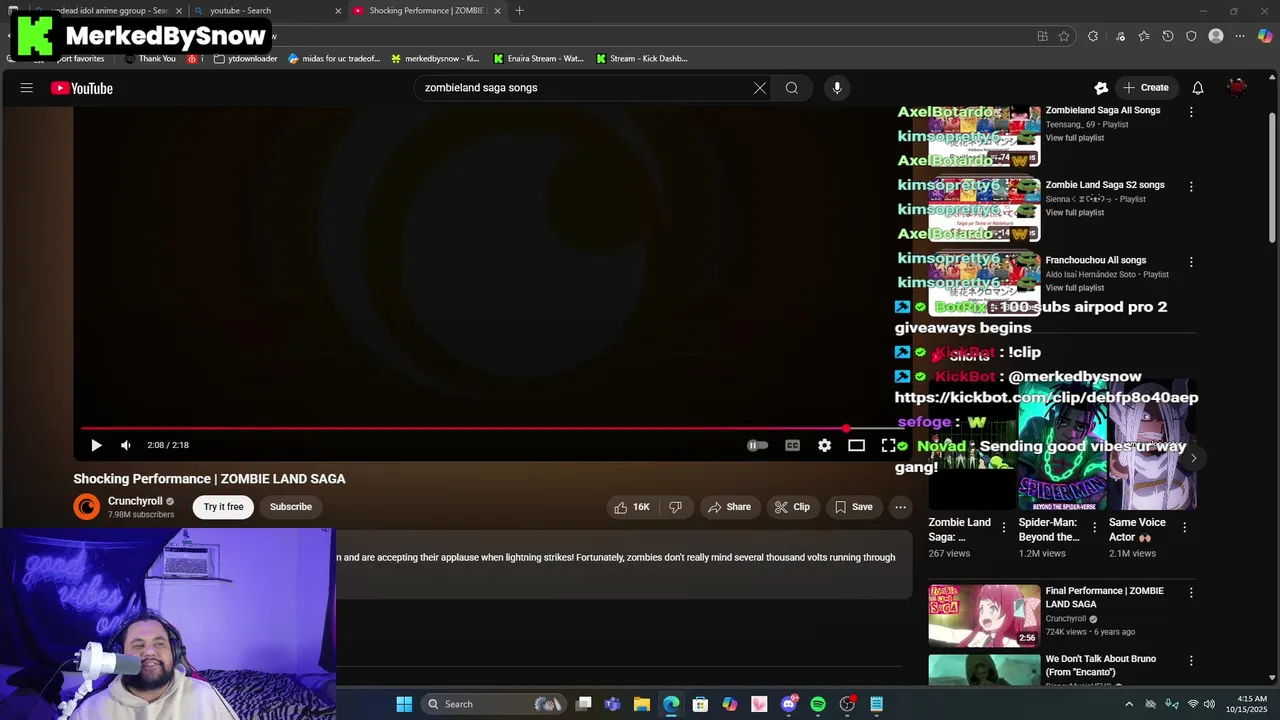
Task: Open options for Zombie Land Sage S2 songs
Action: coord(1191,186)
